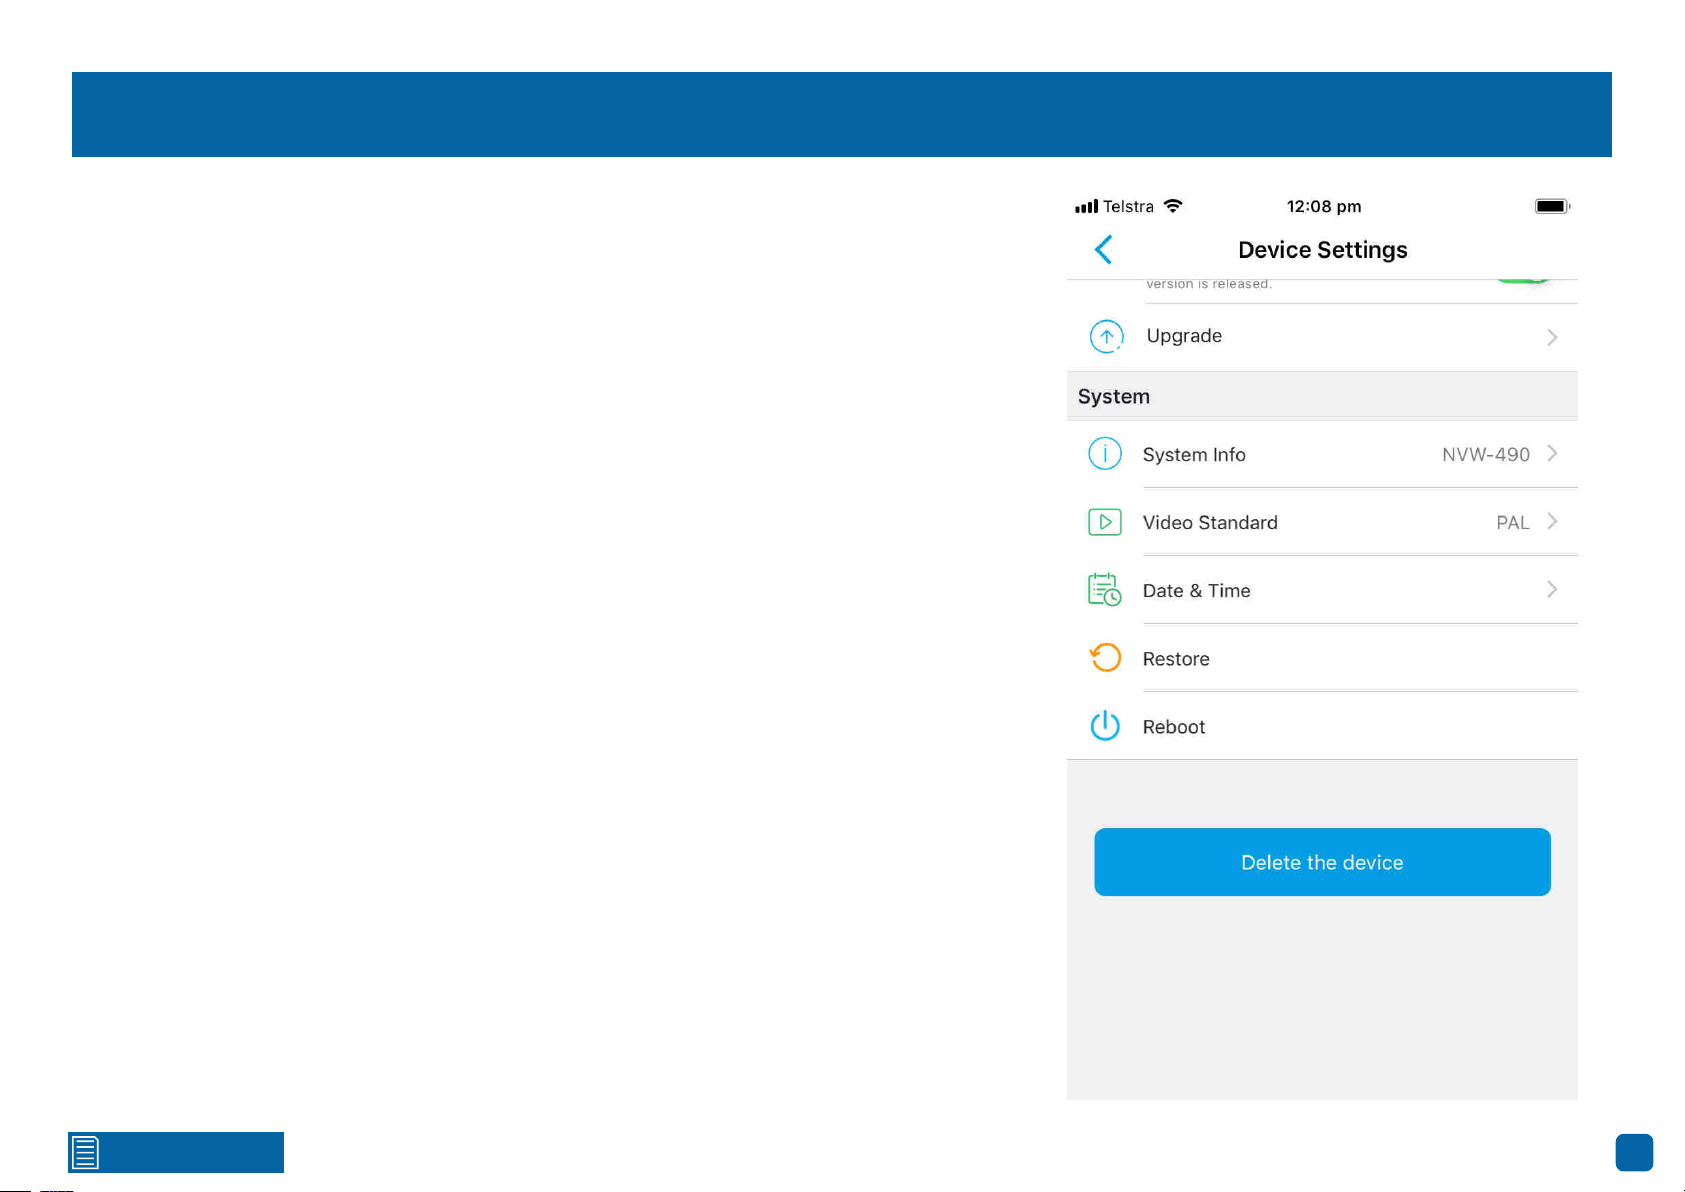Open System Info entry
Viewport: 1685px width, 1192px height.
1322,454
